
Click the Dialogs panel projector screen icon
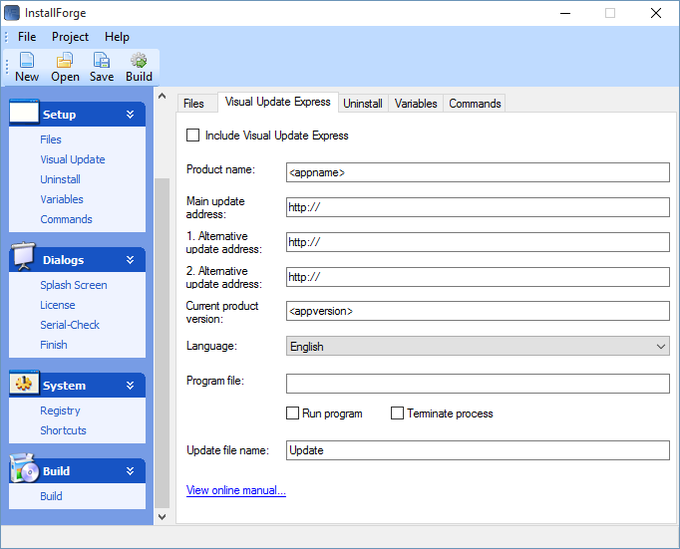23,256
